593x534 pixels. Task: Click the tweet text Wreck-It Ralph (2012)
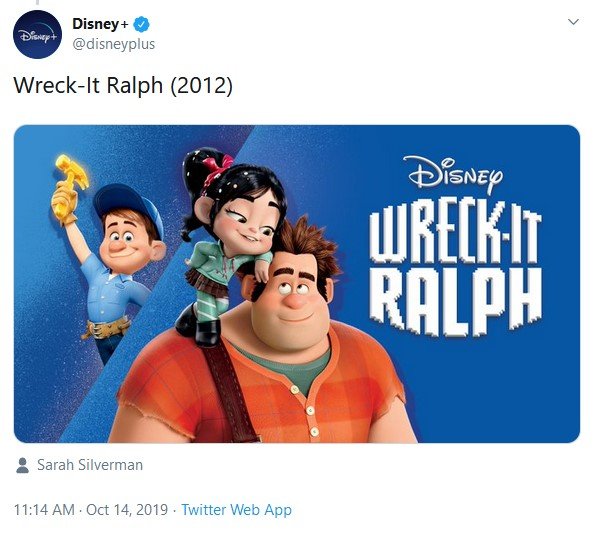pos(123,85)
